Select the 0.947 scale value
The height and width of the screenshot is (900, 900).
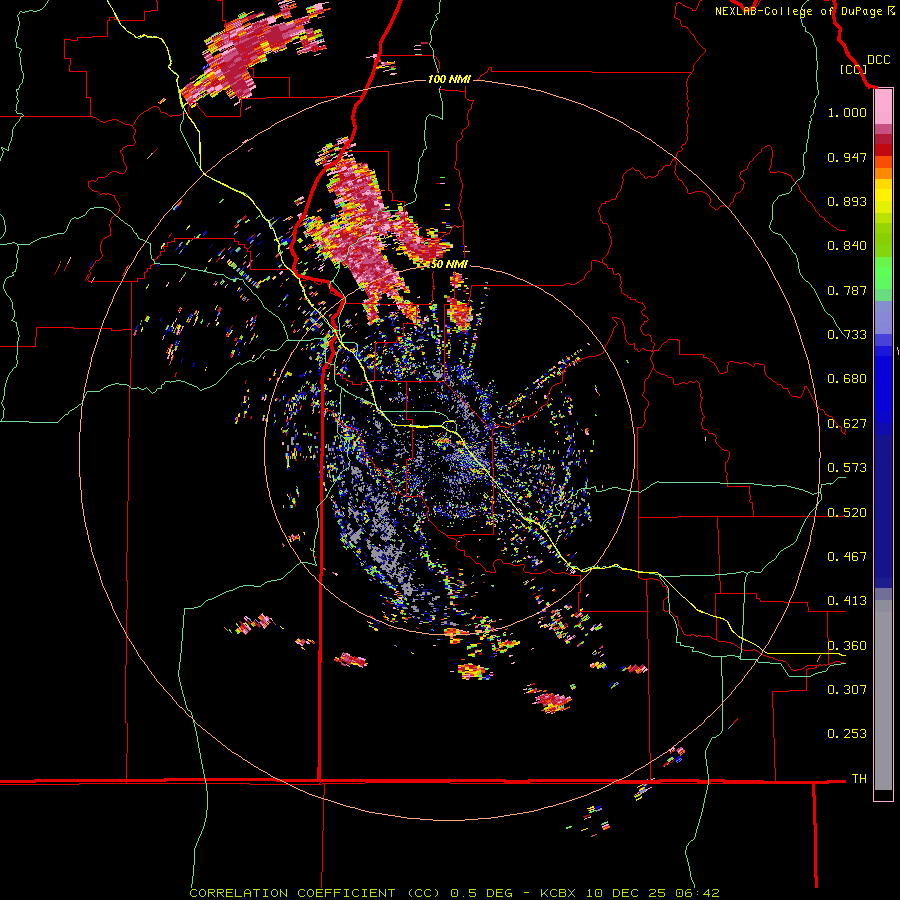click(x=847, y=157)
